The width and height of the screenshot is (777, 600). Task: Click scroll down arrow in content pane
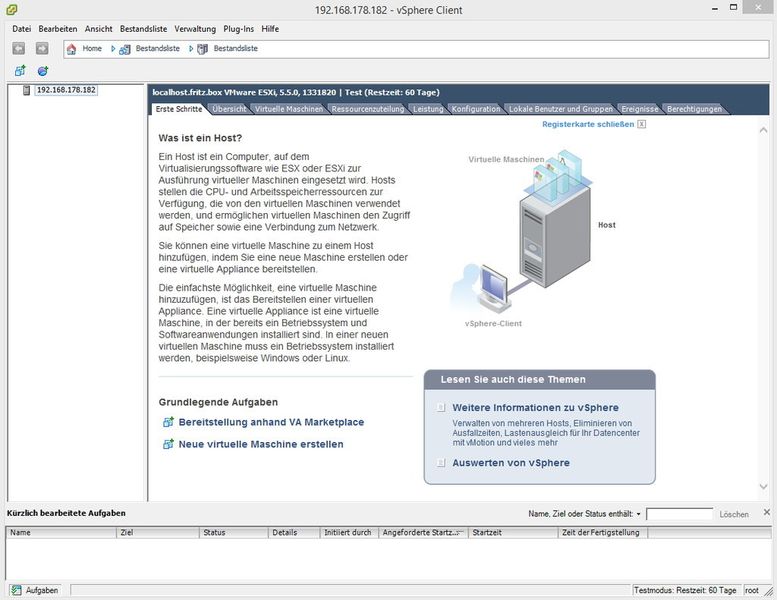[763, 487]
